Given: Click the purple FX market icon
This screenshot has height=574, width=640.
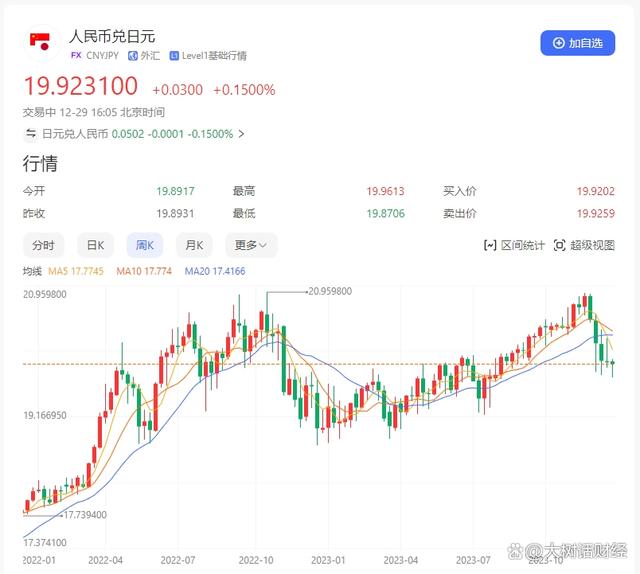Looking at the screenshot, I should (x=76, y=55).
